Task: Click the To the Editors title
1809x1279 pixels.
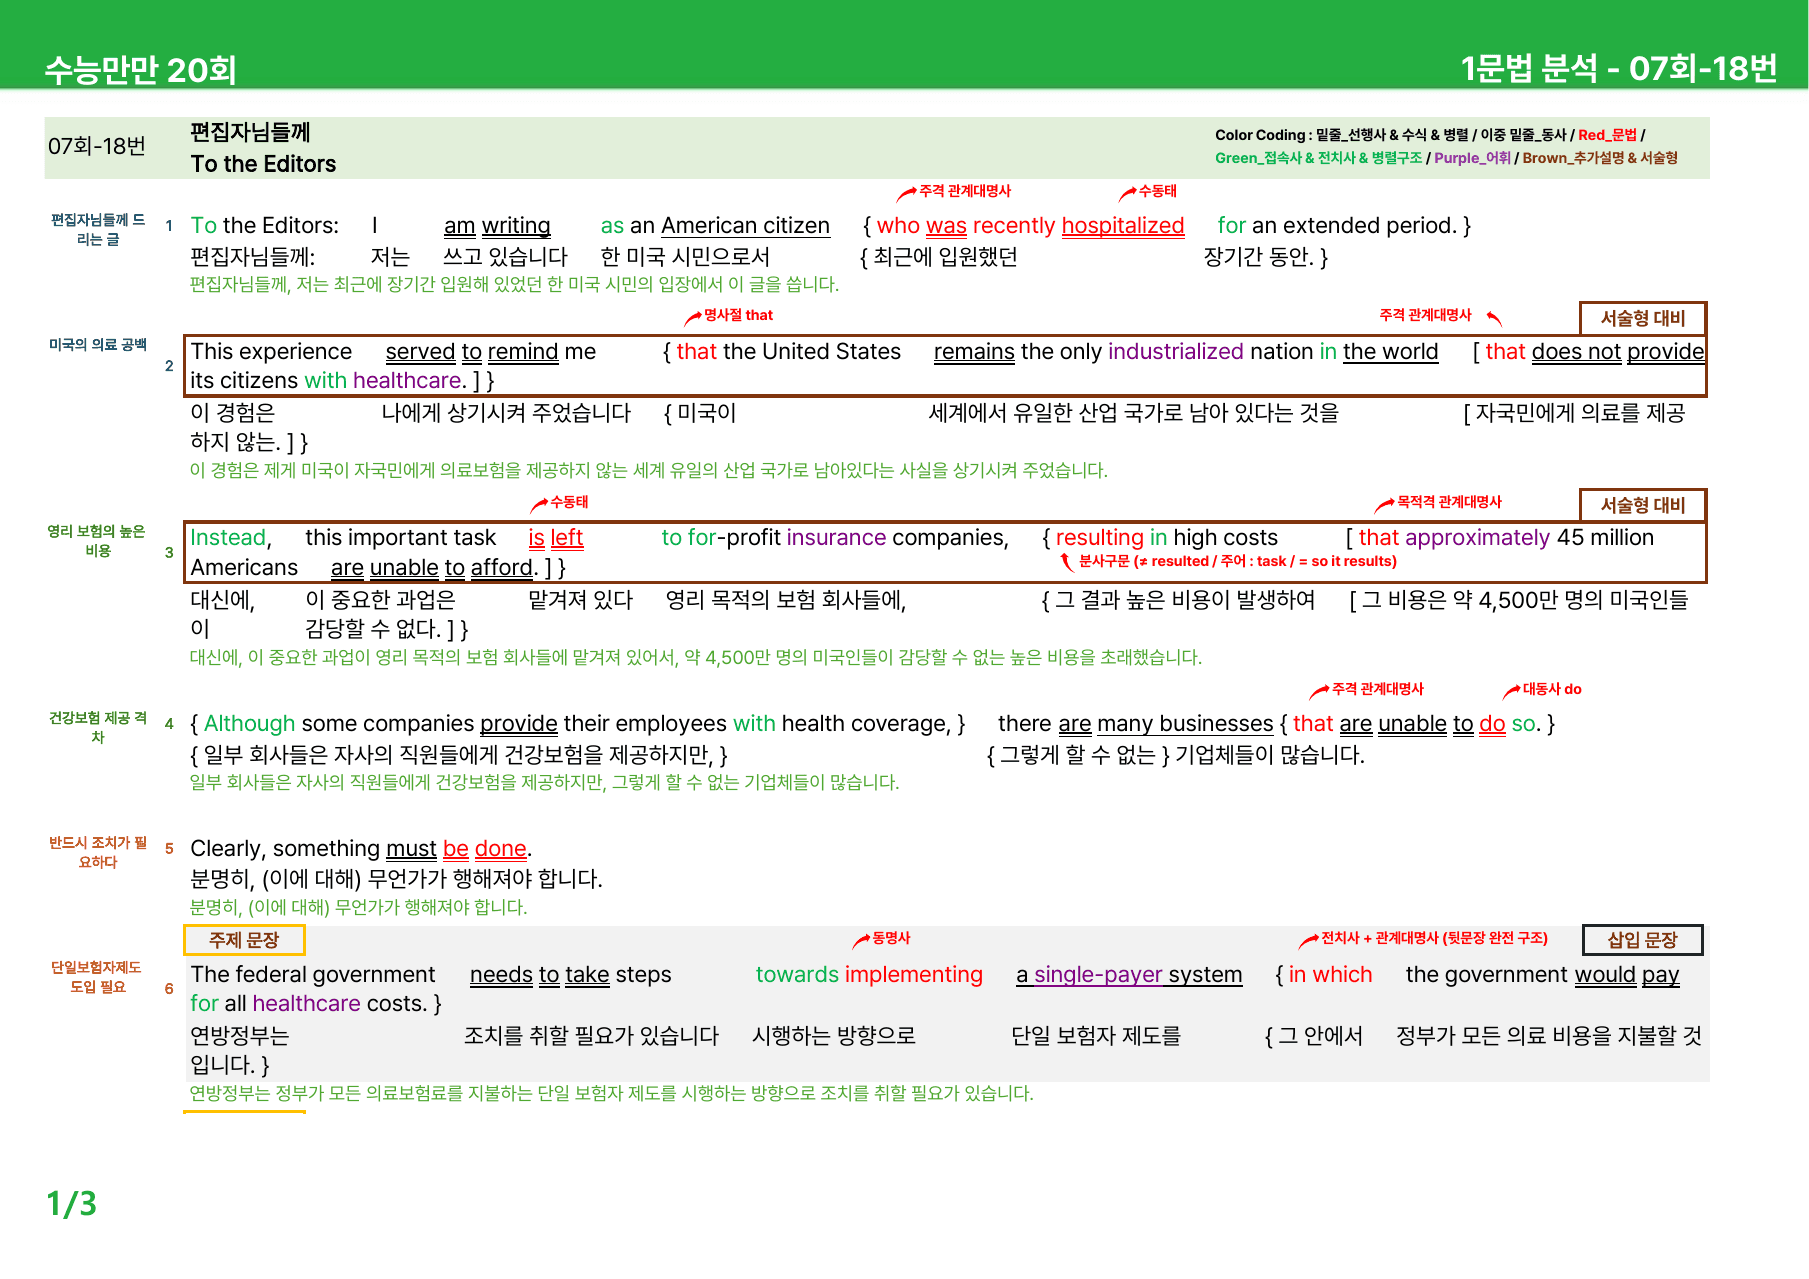Action: tap(263, 164)
